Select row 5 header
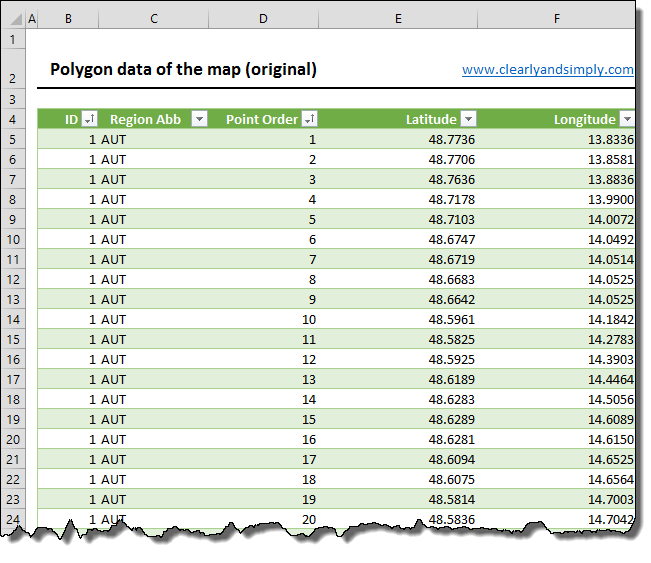 pos(13,139)
